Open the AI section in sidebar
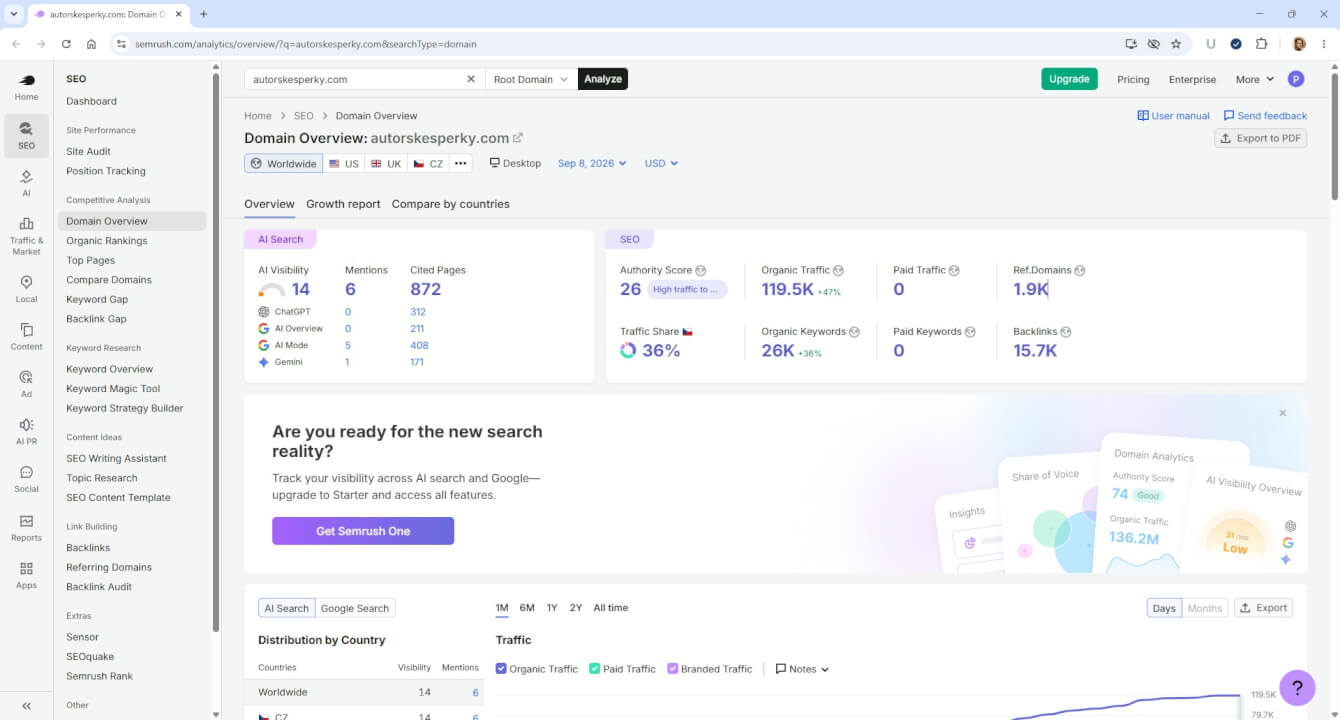 [26, 181]
